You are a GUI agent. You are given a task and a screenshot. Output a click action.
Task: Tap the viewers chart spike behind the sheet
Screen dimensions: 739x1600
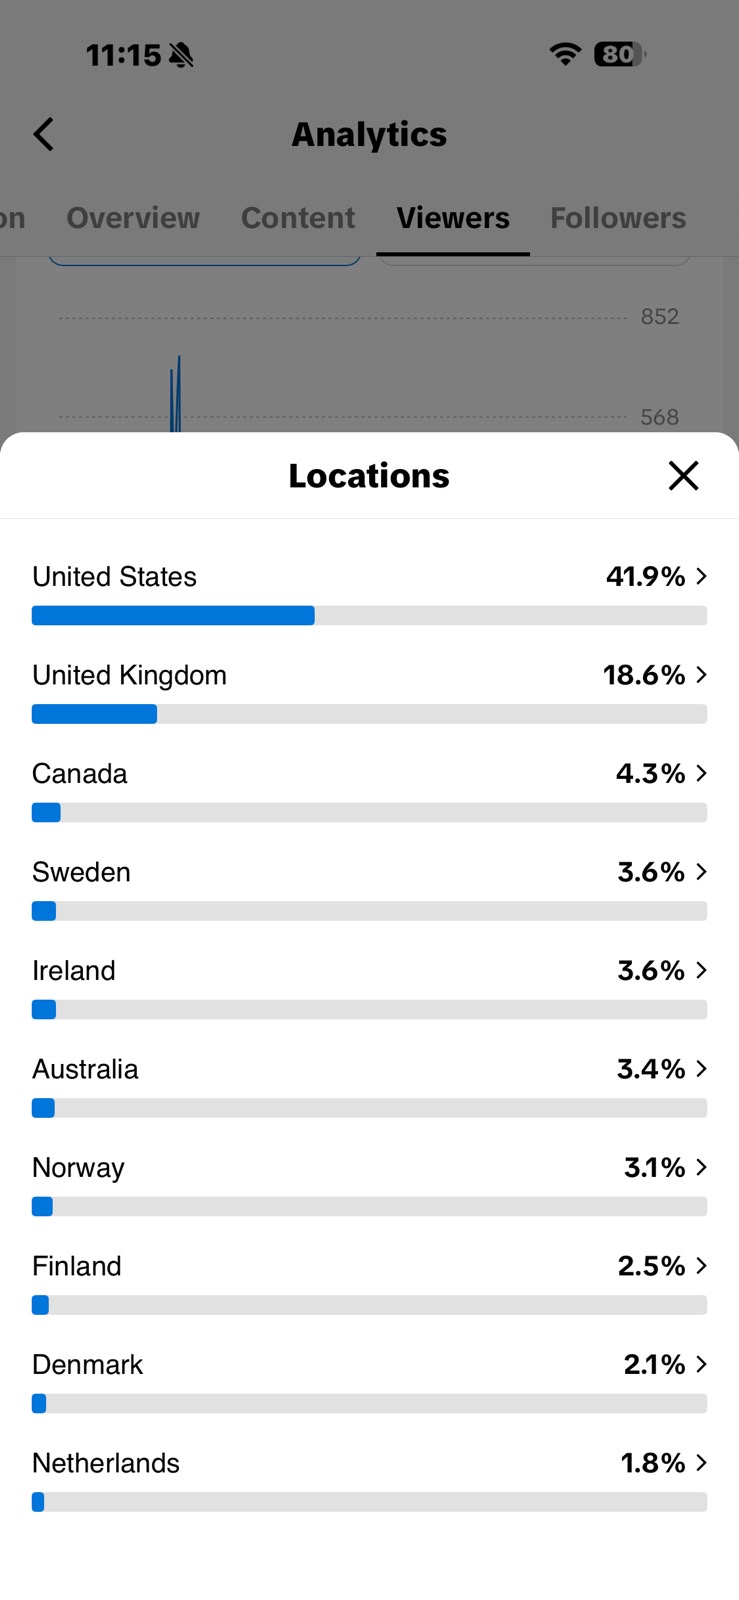(x=176, y=394)
